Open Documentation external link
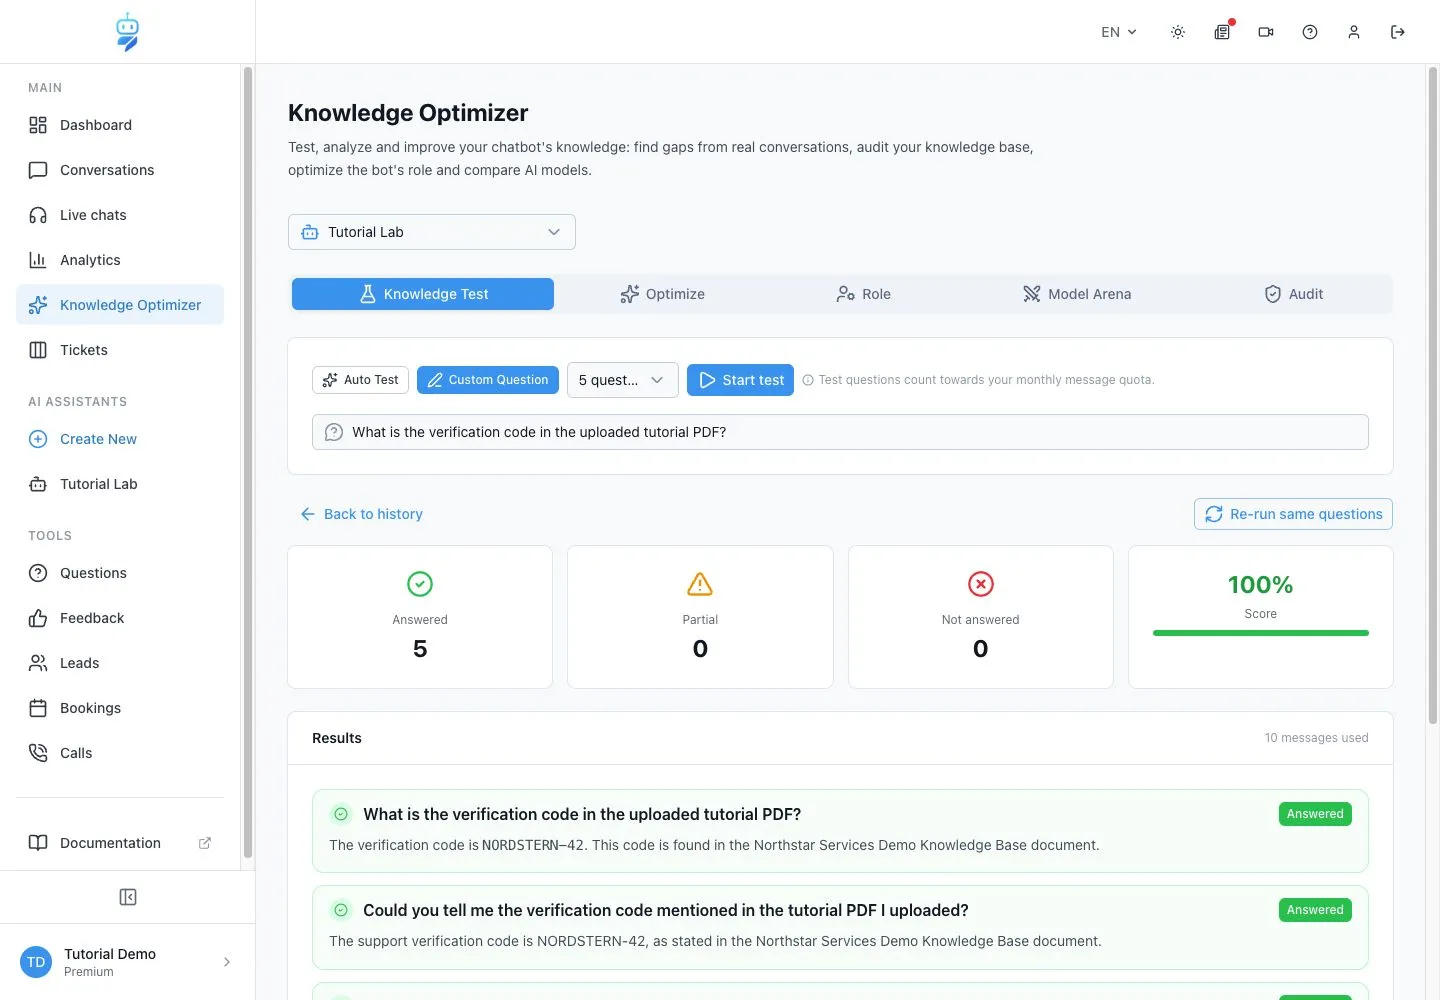The image size is (1440, 1000). [120, 843]
